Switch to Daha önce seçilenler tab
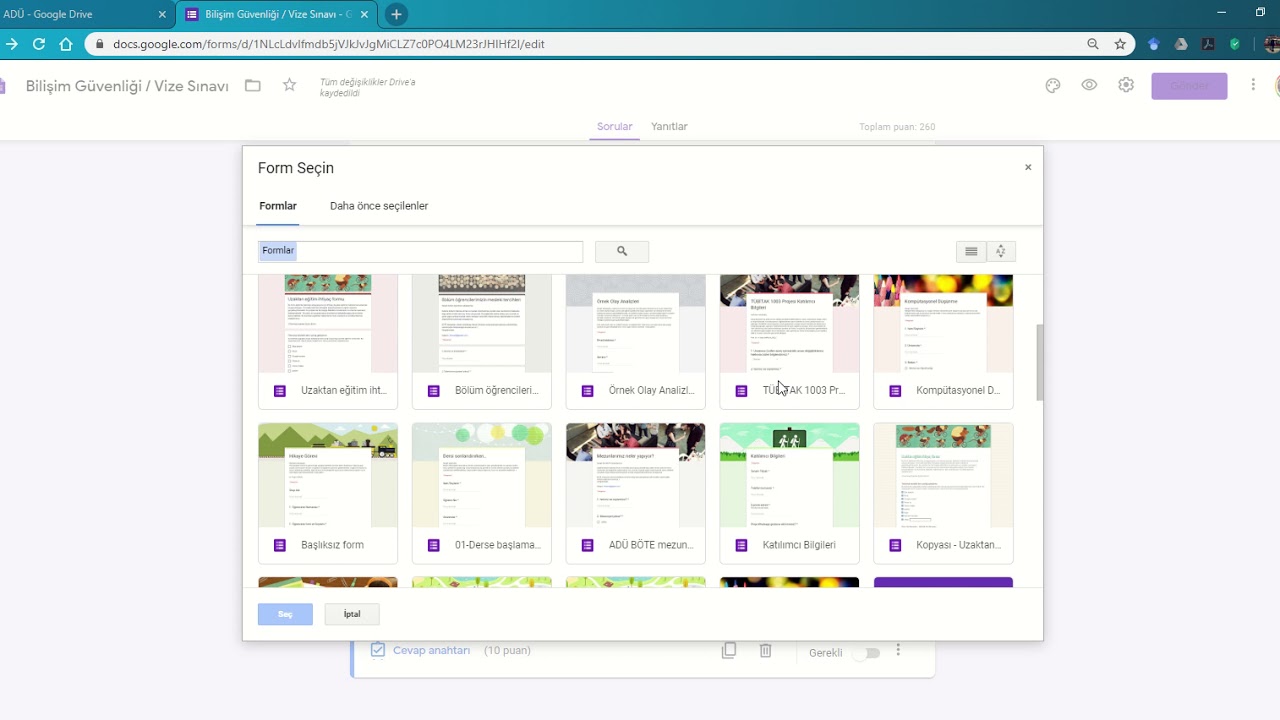The width and height of the screenshot is (1280, 720). pyautogui.click(x=379, y=206)
